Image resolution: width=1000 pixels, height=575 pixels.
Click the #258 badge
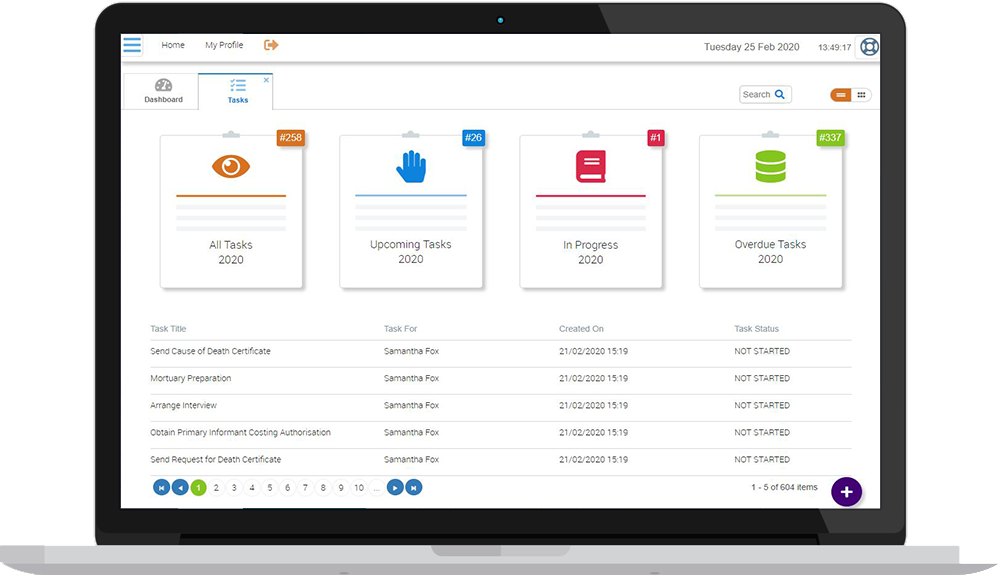290,138
